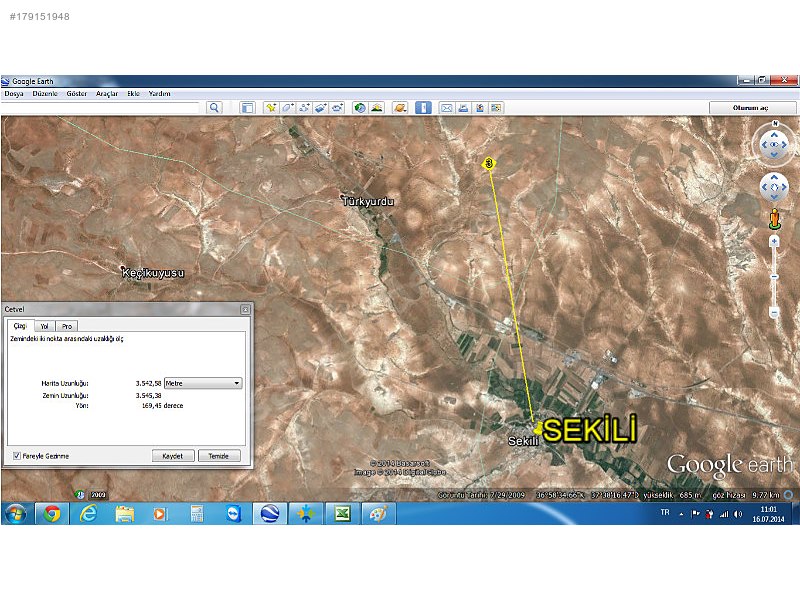This screenshot has height=600, width=800.
Task: Add a placemark with the pushpin icon
Action: 271,108
